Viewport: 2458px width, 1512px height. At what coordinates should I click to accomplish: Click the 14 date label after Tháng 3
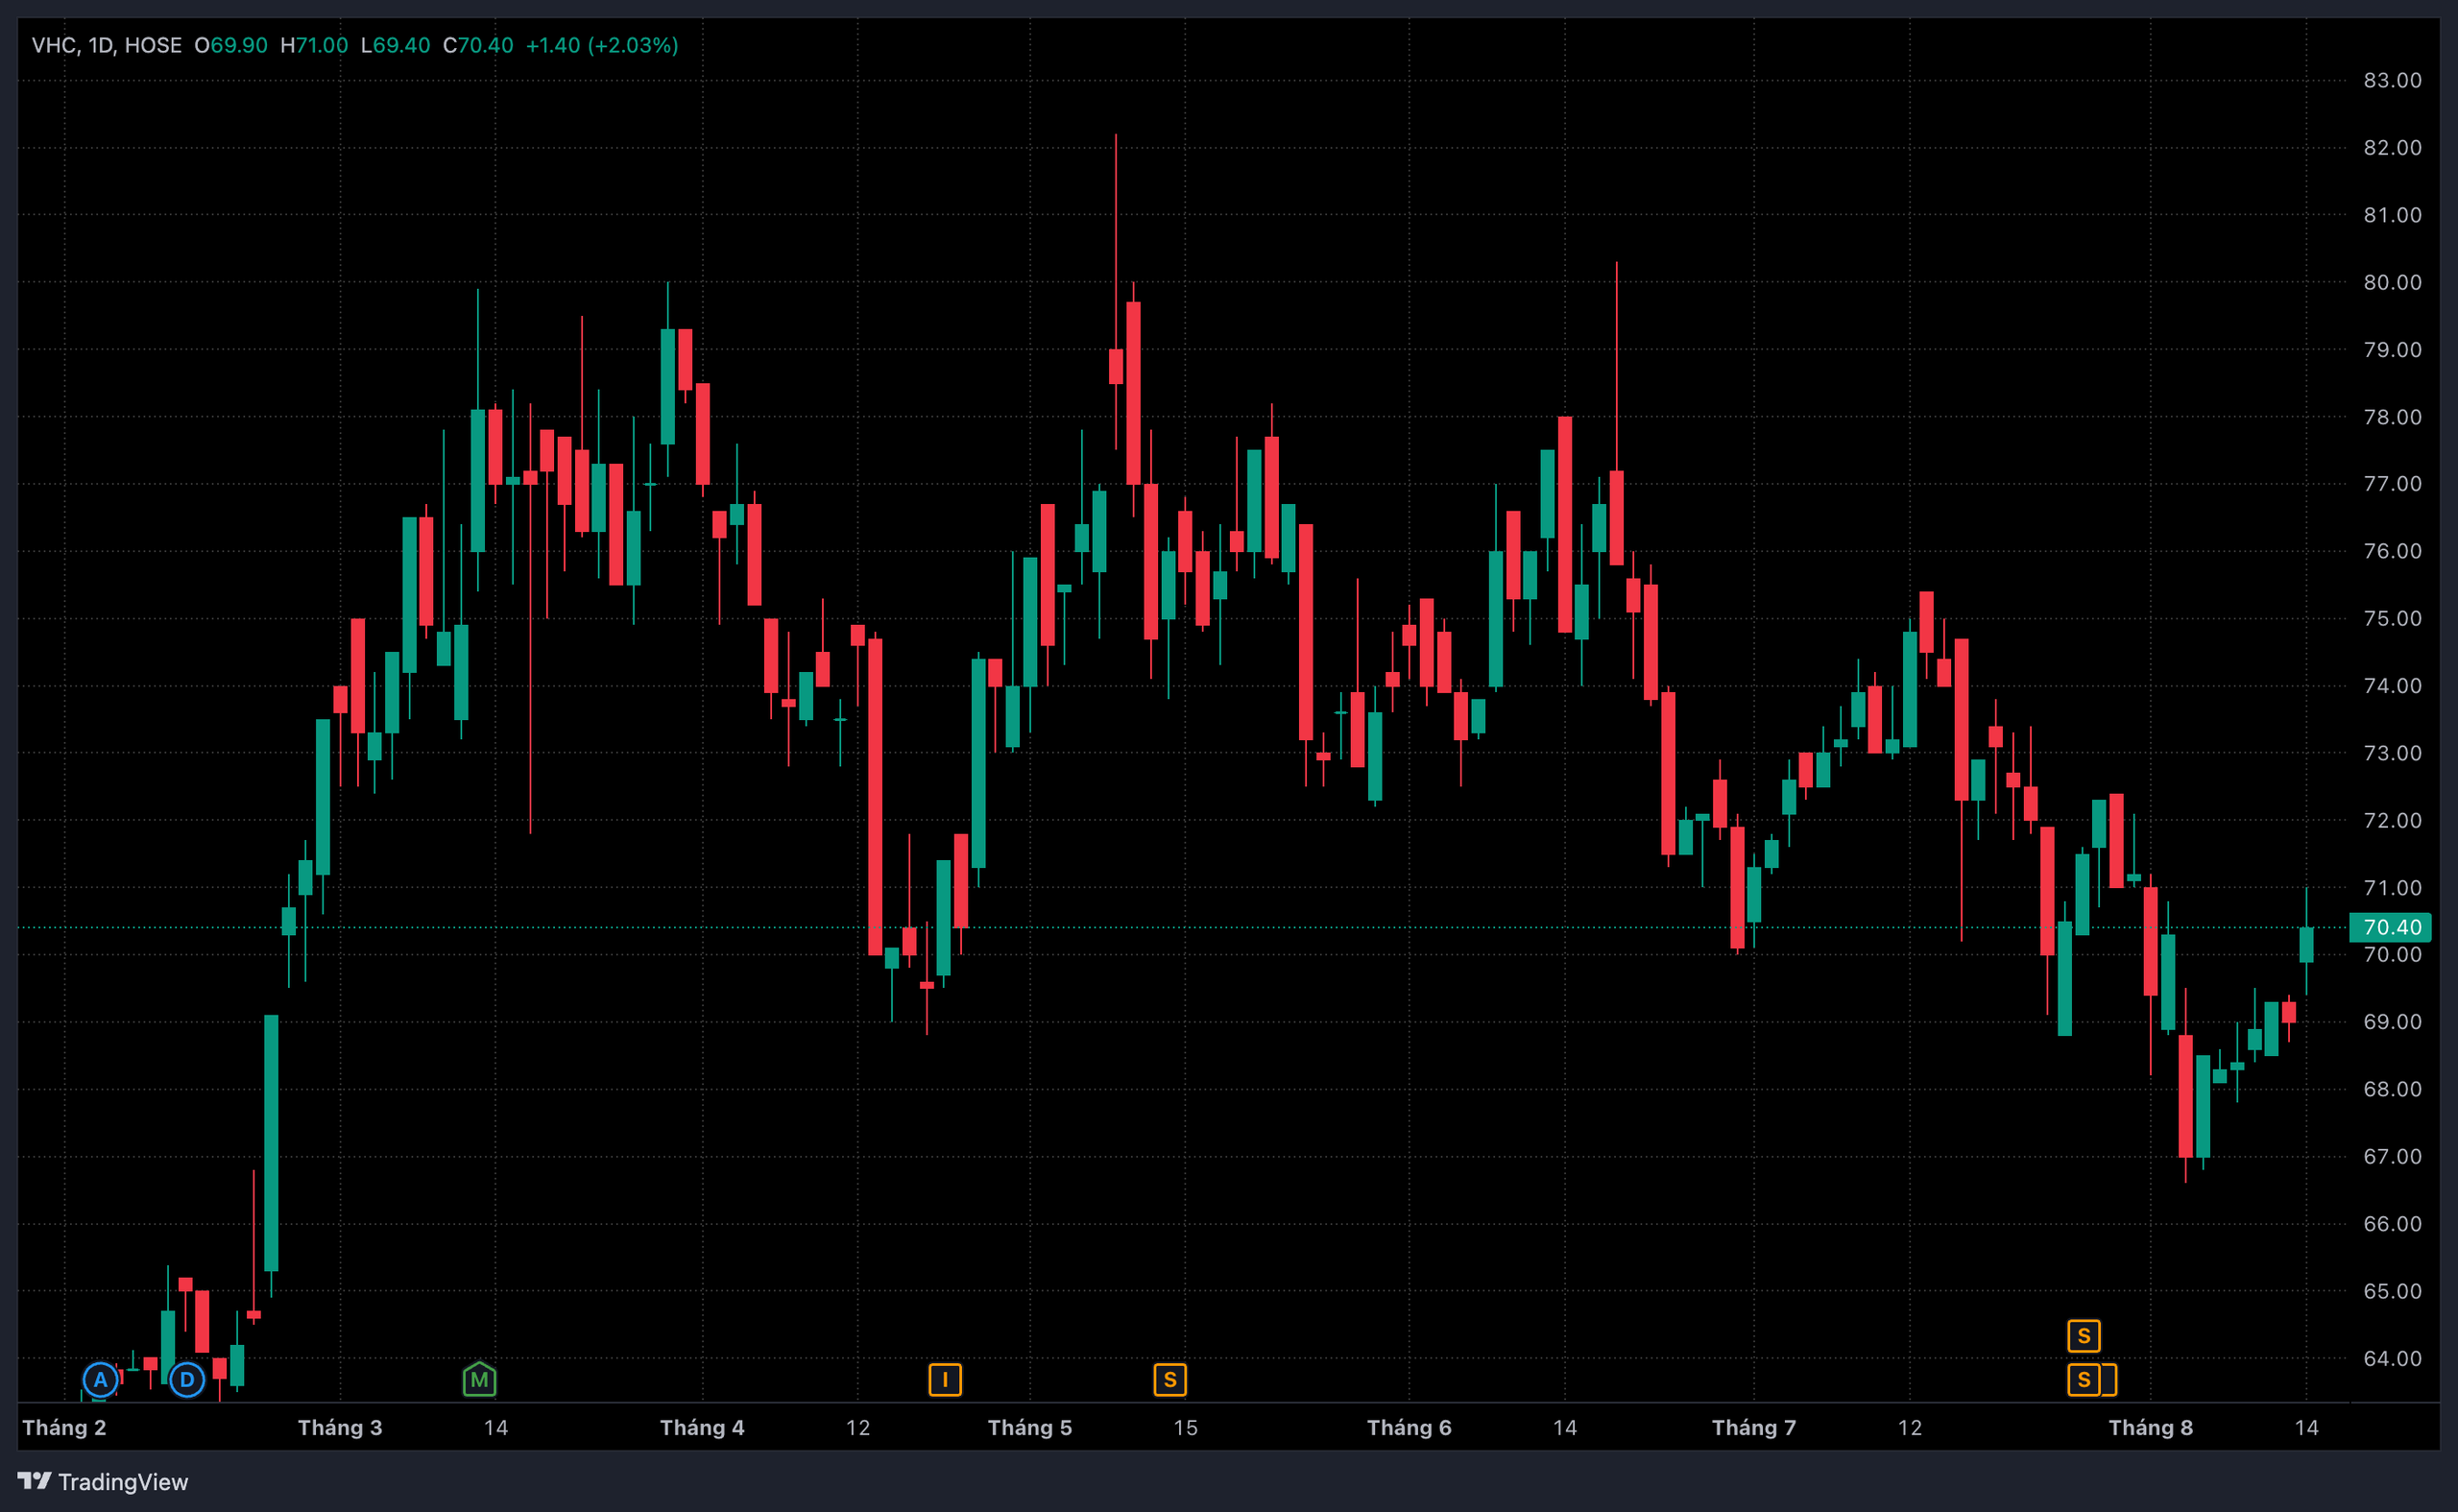496,1427
